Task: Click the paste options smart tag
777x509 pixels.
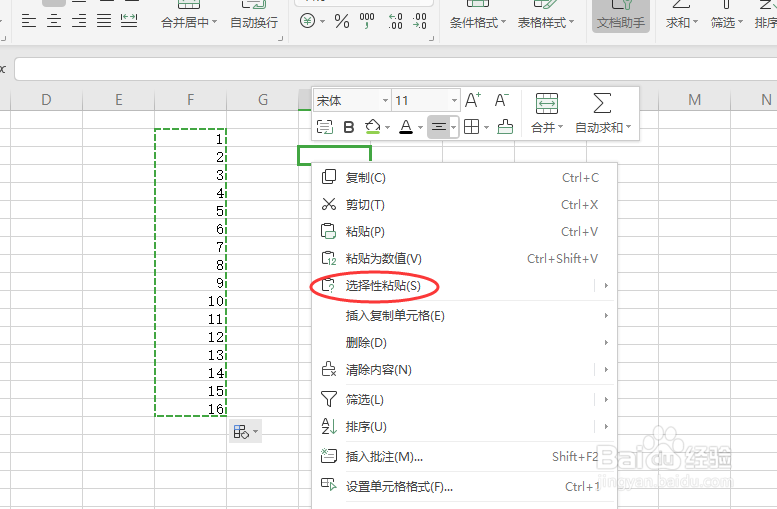Action: pyautogui.click(x=245, y=432)
